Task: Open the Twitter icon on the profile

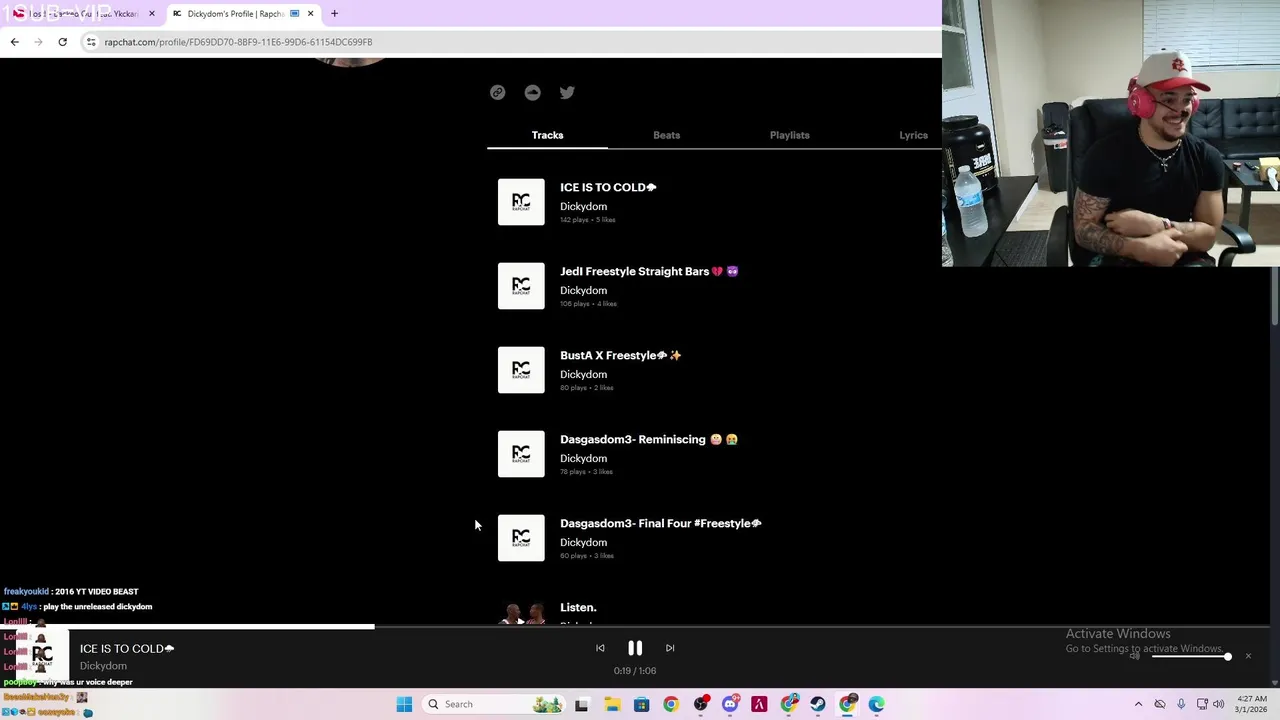Action: [567, 92]
